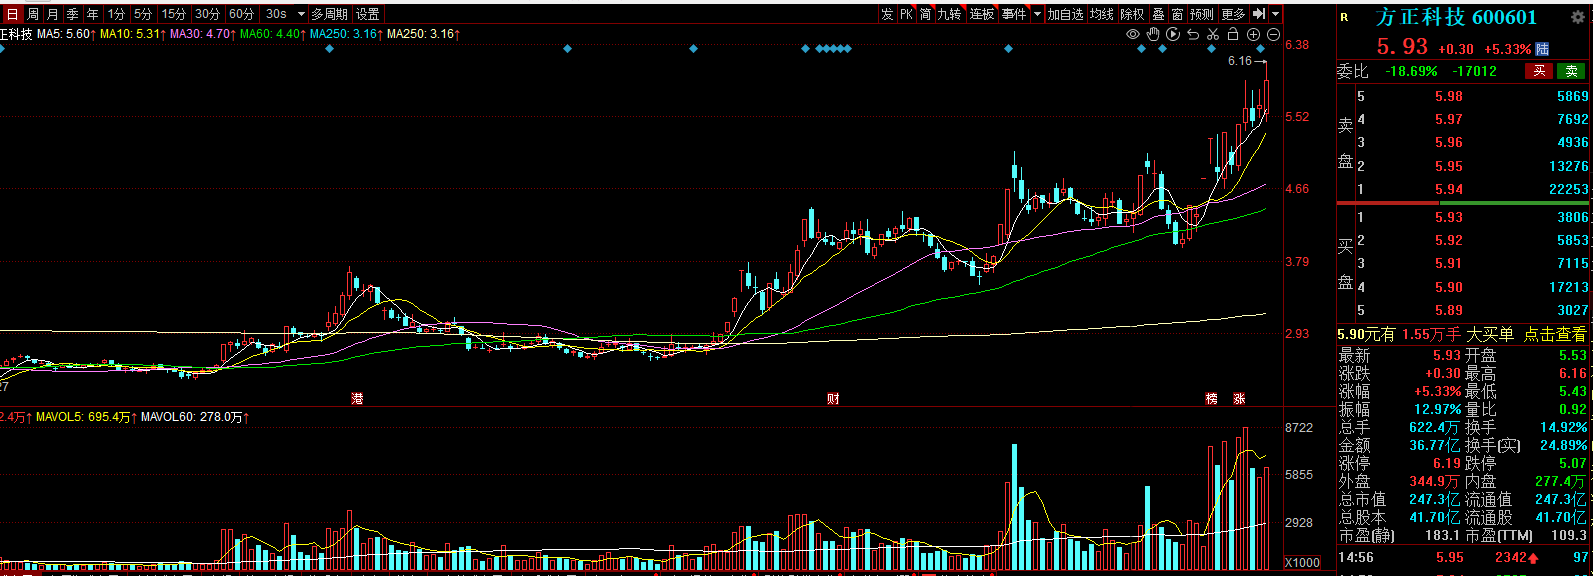Switch to 季 quarterly period tab
This screenshot has width=1593, height=576.
tap(73, 14)
